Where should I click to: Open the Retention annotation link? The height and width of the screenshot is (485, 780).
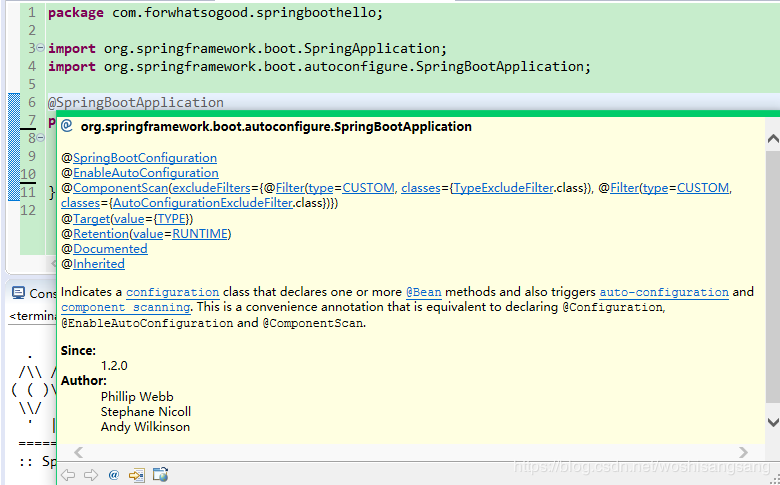pyautogui.click(x=100, y=234)
